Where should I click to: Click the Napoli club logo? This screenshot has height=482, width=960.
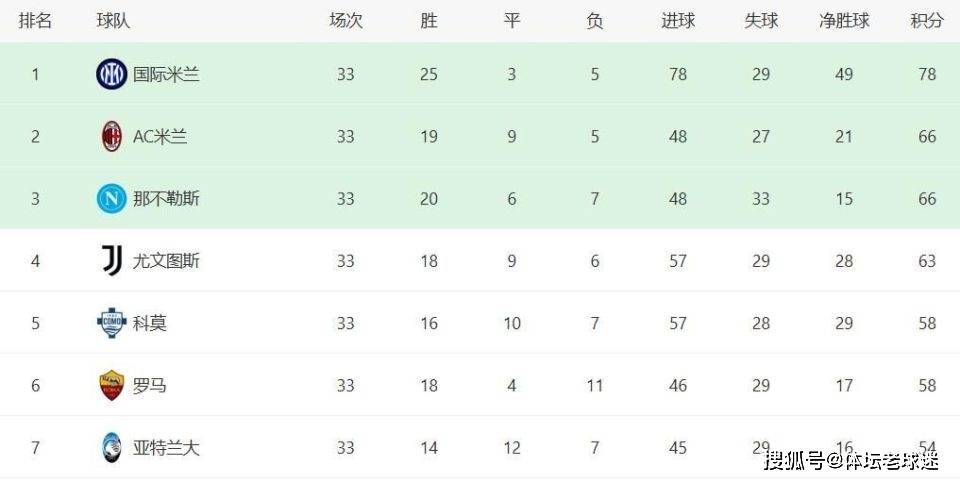(111, 199)
